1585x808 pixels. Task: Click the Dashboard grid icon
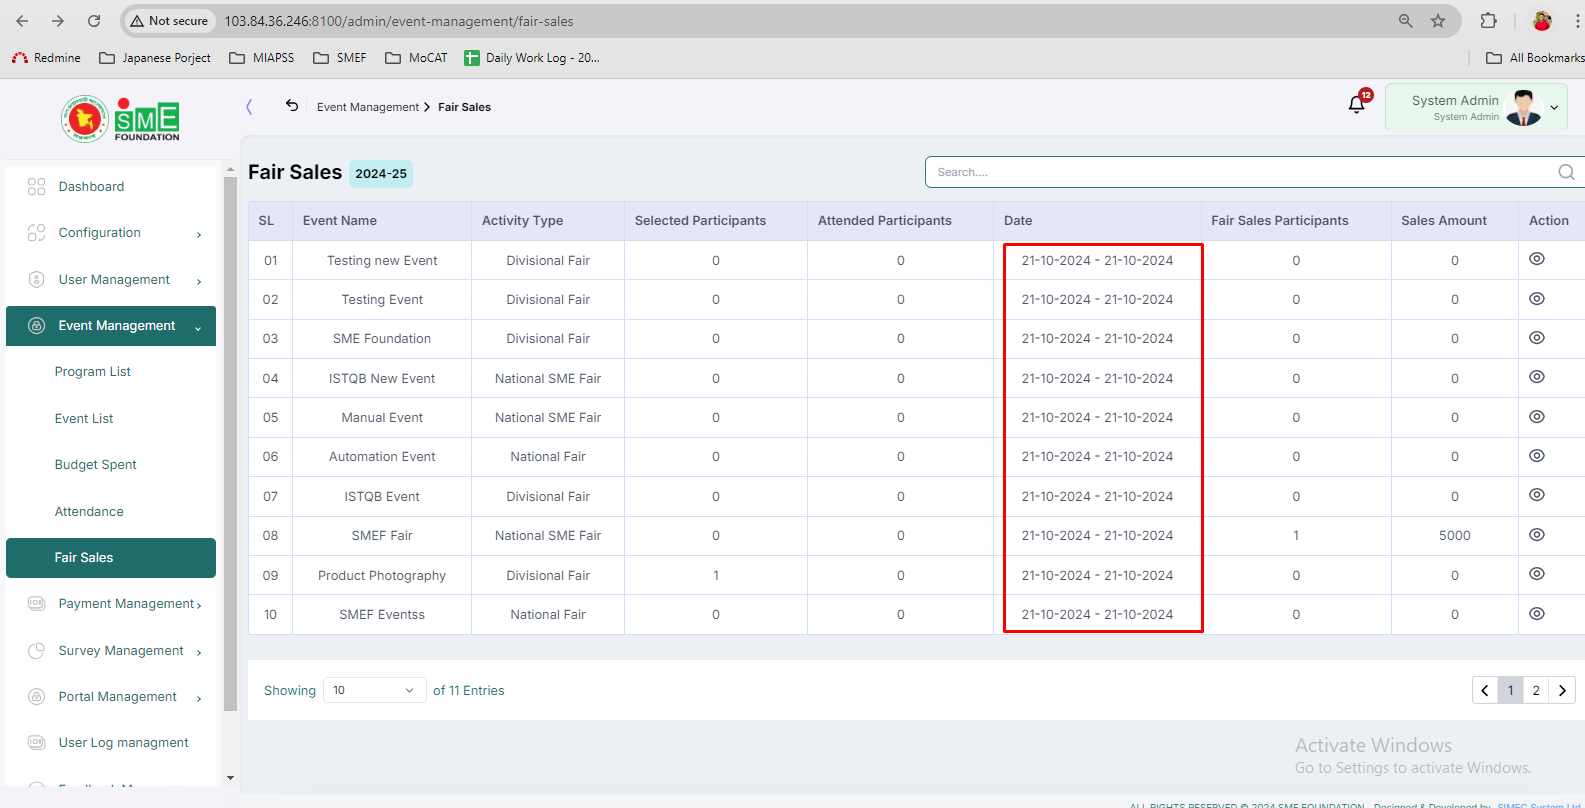click(37, 186)
